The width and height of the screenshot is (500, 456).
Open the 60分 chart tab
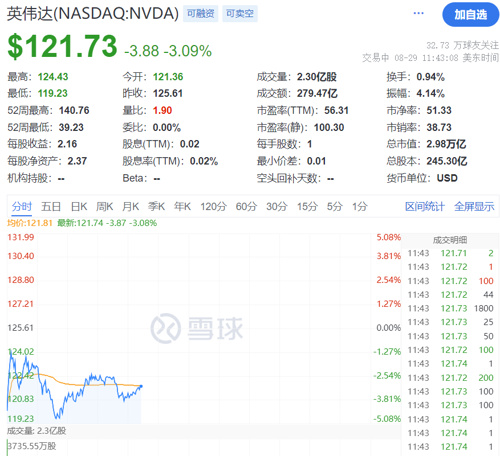tap(246, 207)
